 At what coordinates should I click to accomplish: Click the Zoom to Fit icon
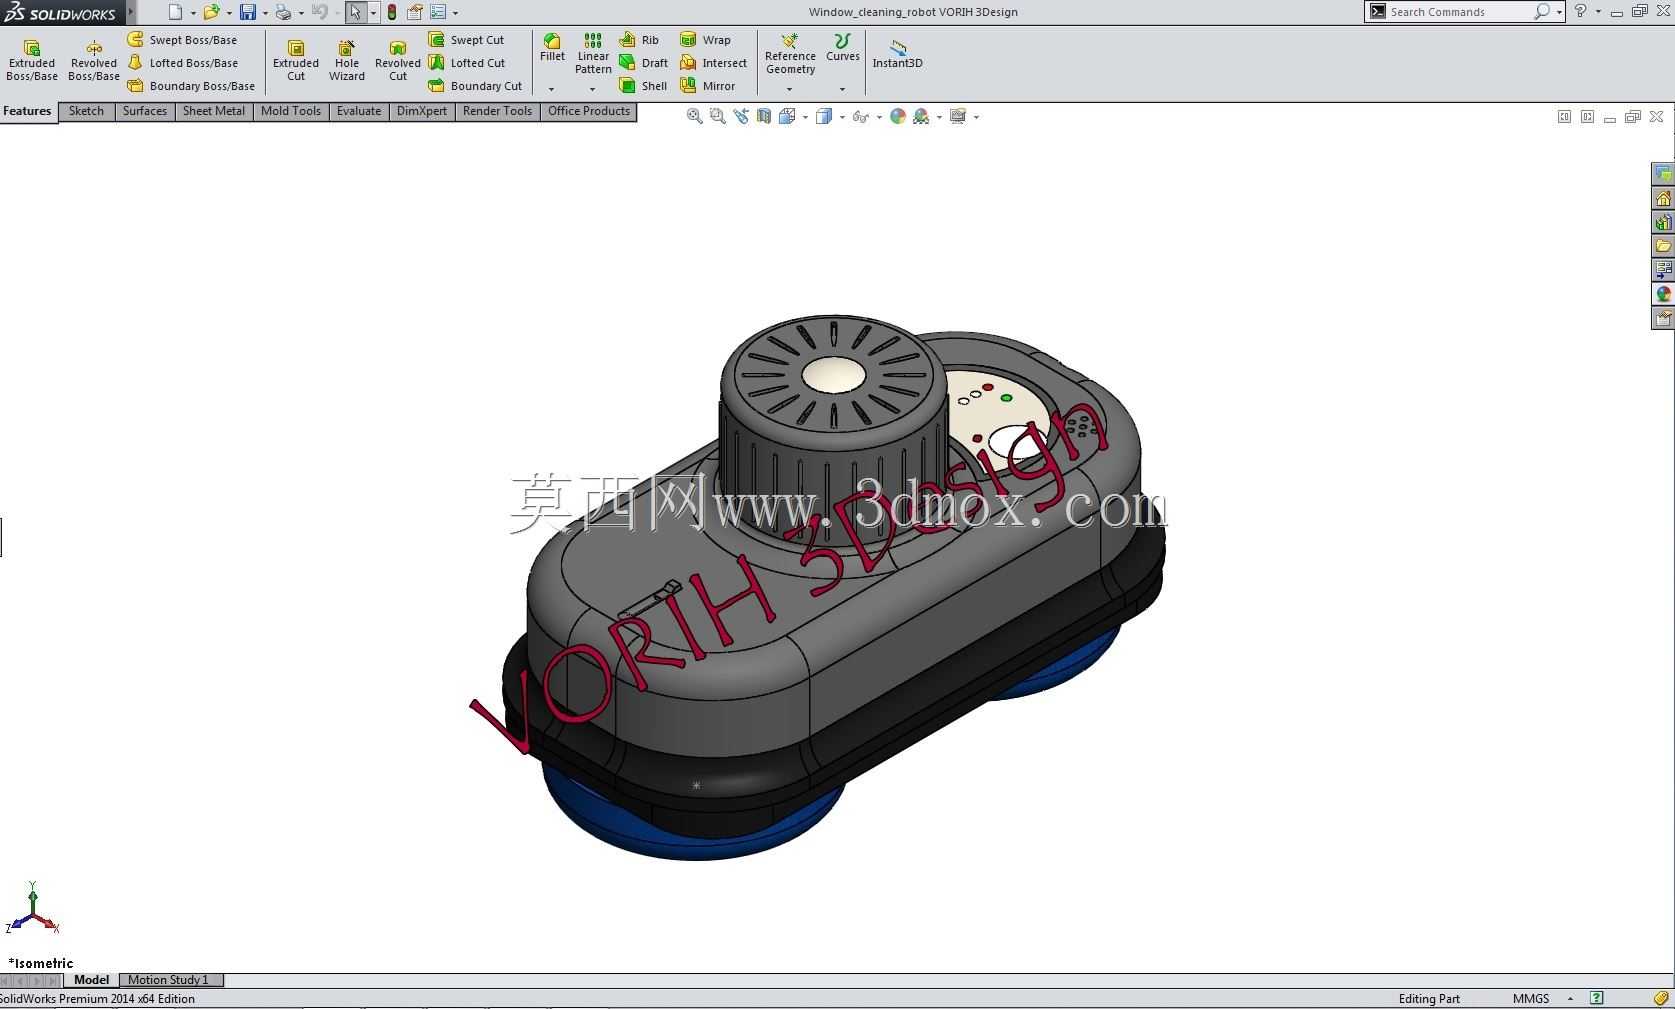694,116
